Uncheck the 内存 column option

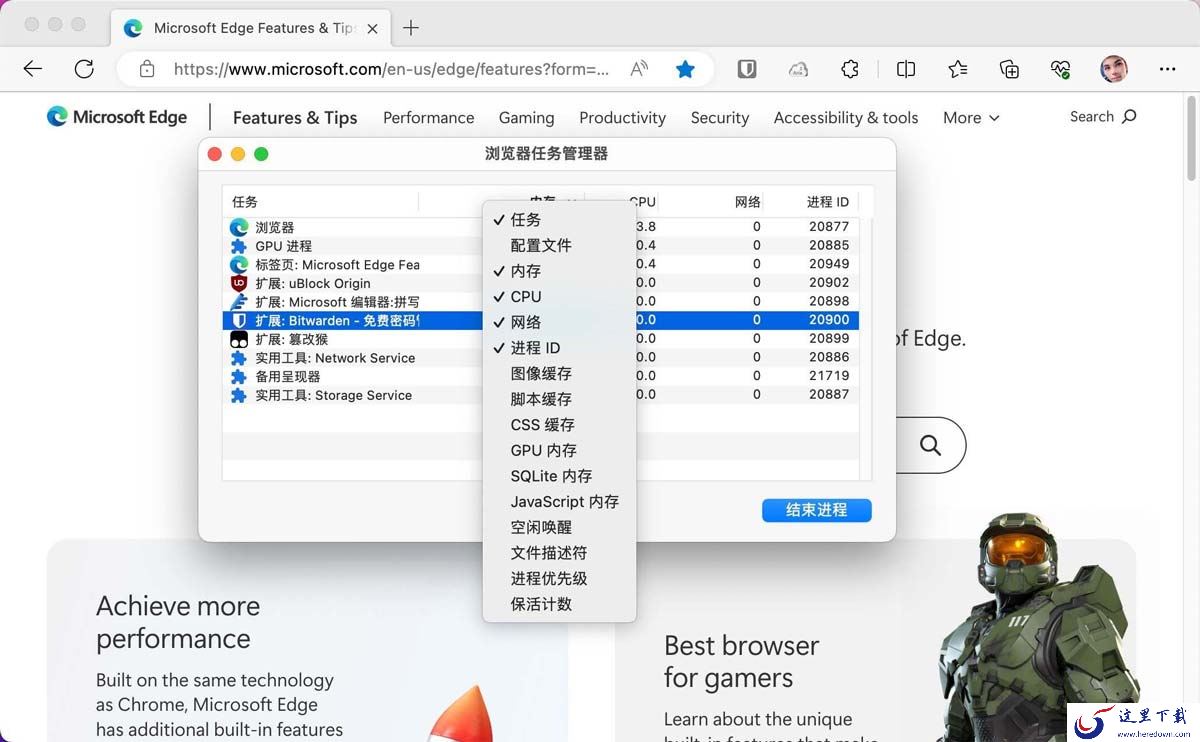[x=559, y=271]
